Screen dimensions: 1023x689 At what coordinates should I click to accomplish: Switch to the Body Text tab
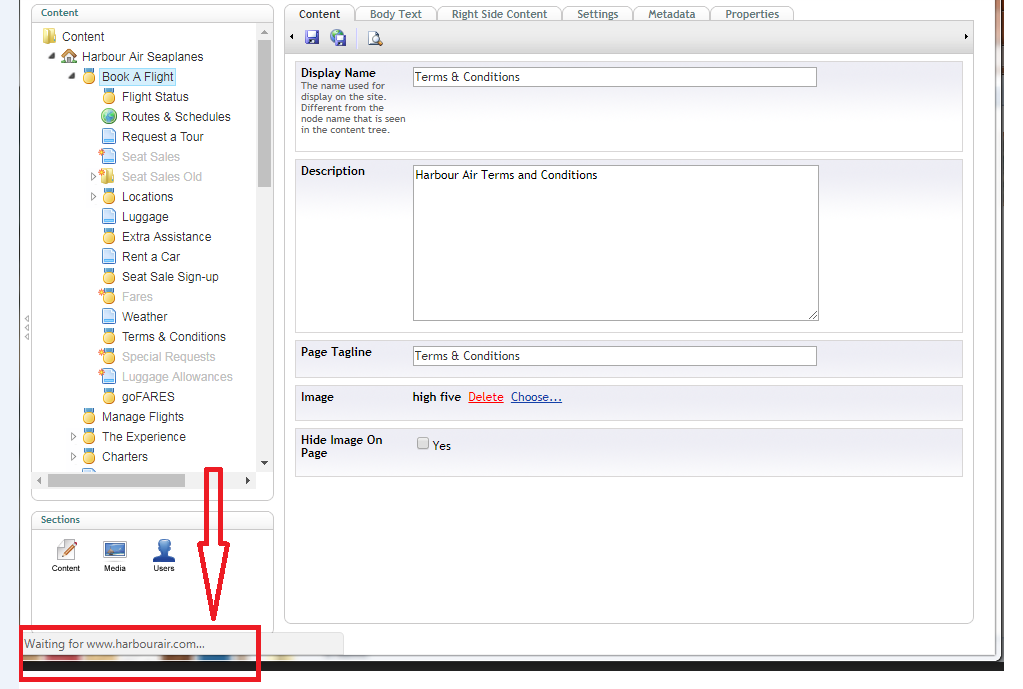coord(395,14)
